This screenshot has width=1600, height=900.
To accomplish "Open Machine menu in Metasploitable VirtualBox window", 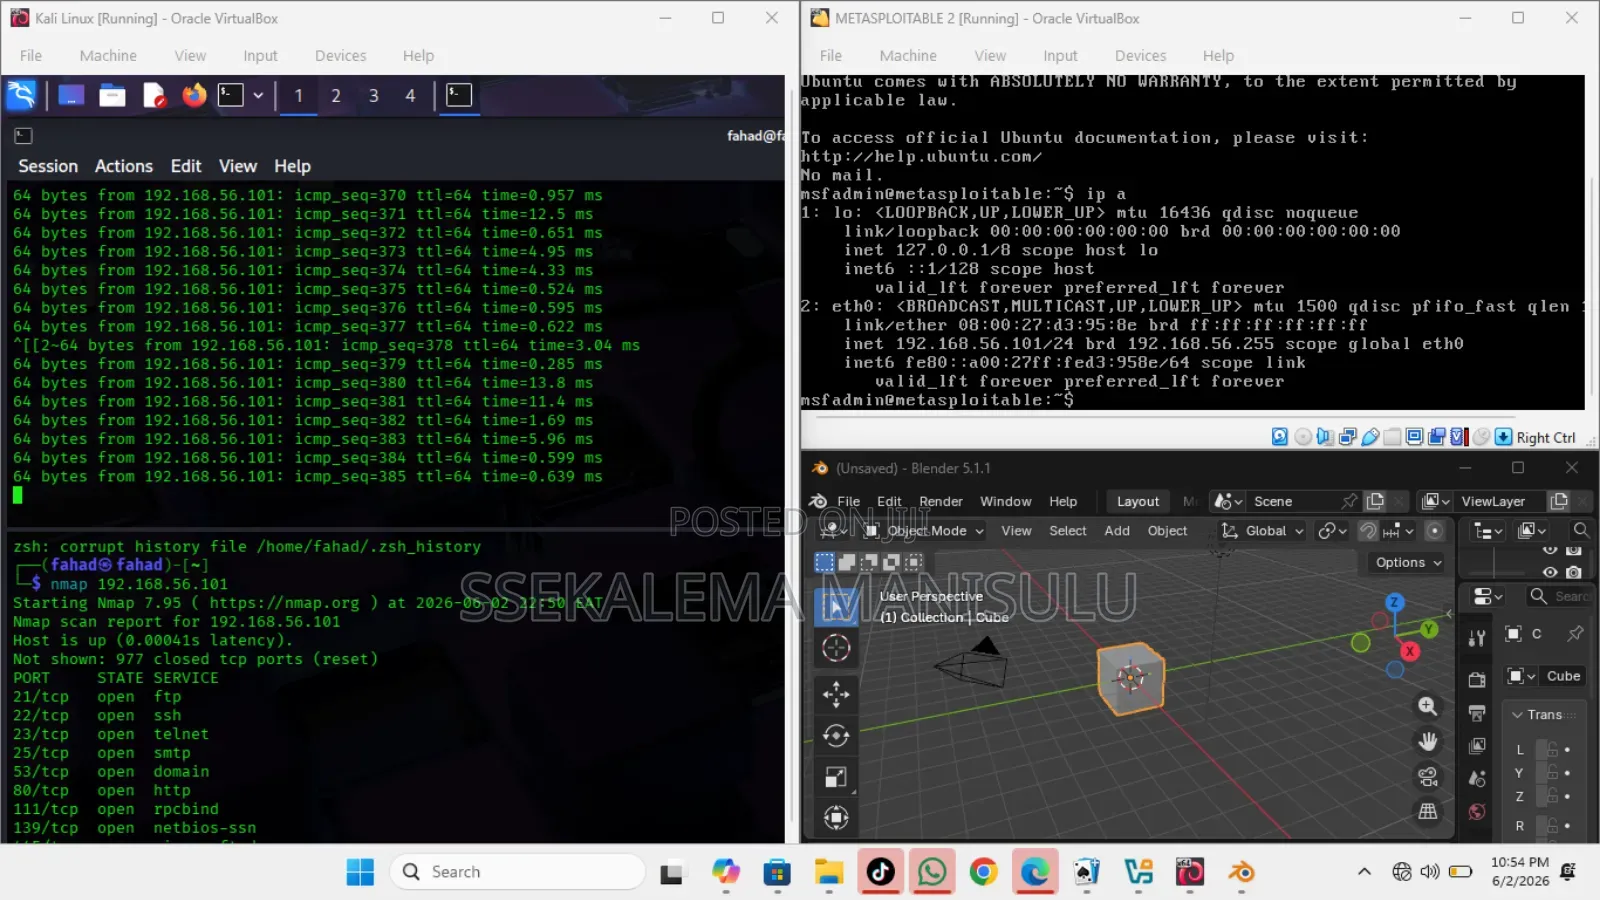I will [908, 56].
